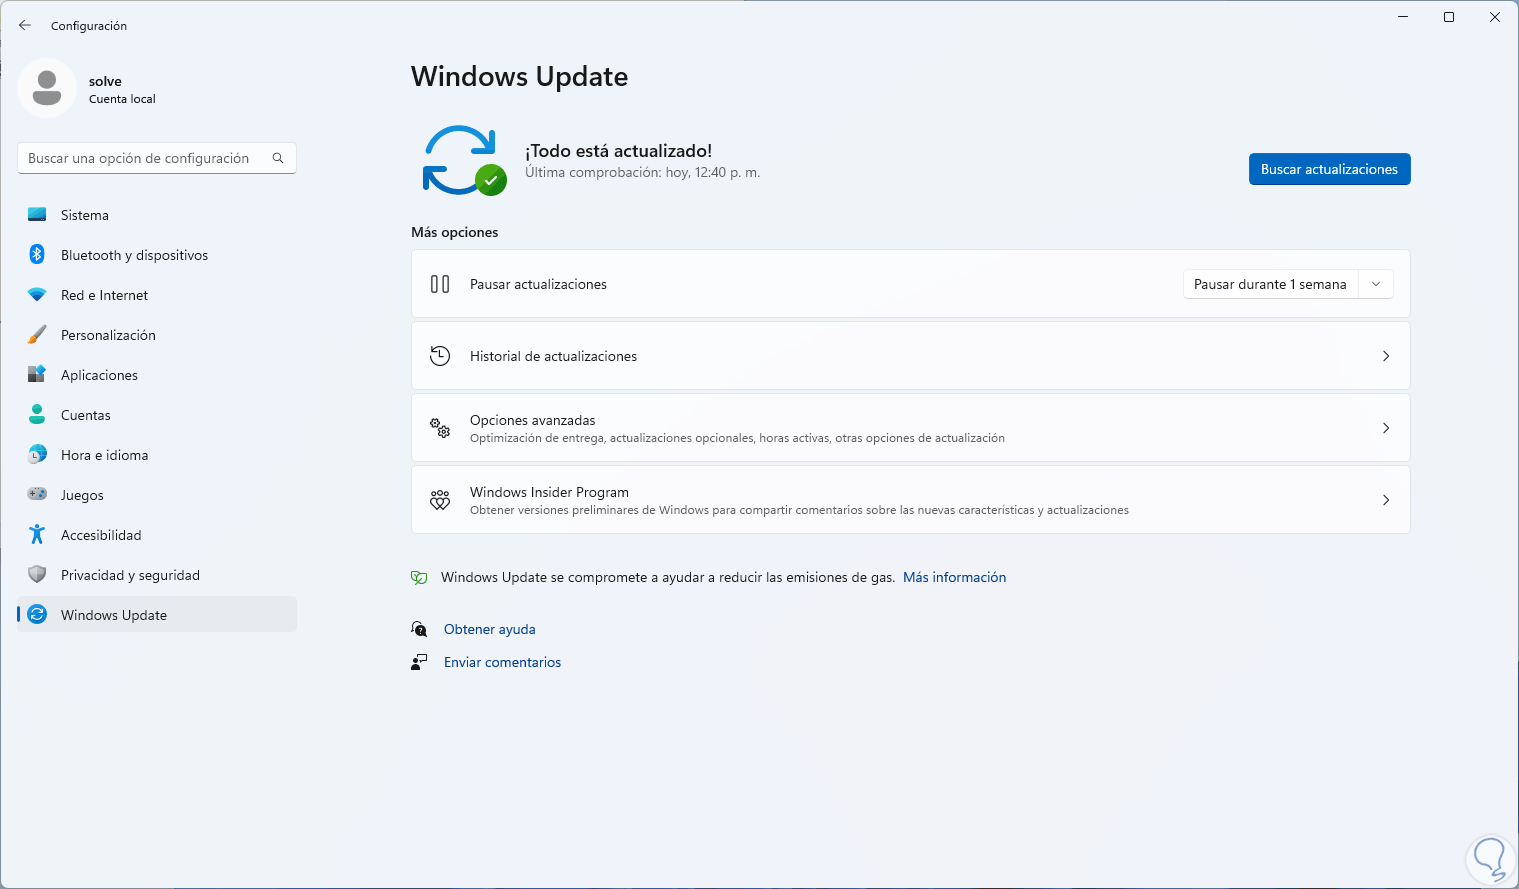1519x889 pixels.
Task: Expand Opciones avanzadas chevron
Action: (x=1386, y=428)
